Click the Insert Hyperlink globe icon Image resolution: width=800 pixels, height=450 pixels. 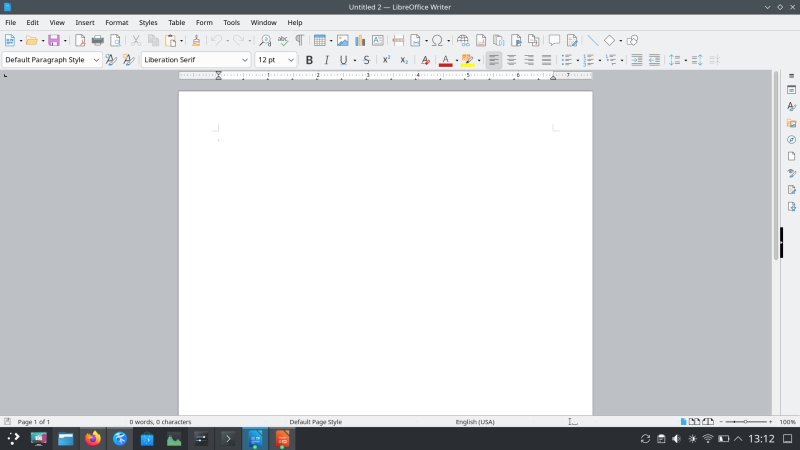pos(463,41)
